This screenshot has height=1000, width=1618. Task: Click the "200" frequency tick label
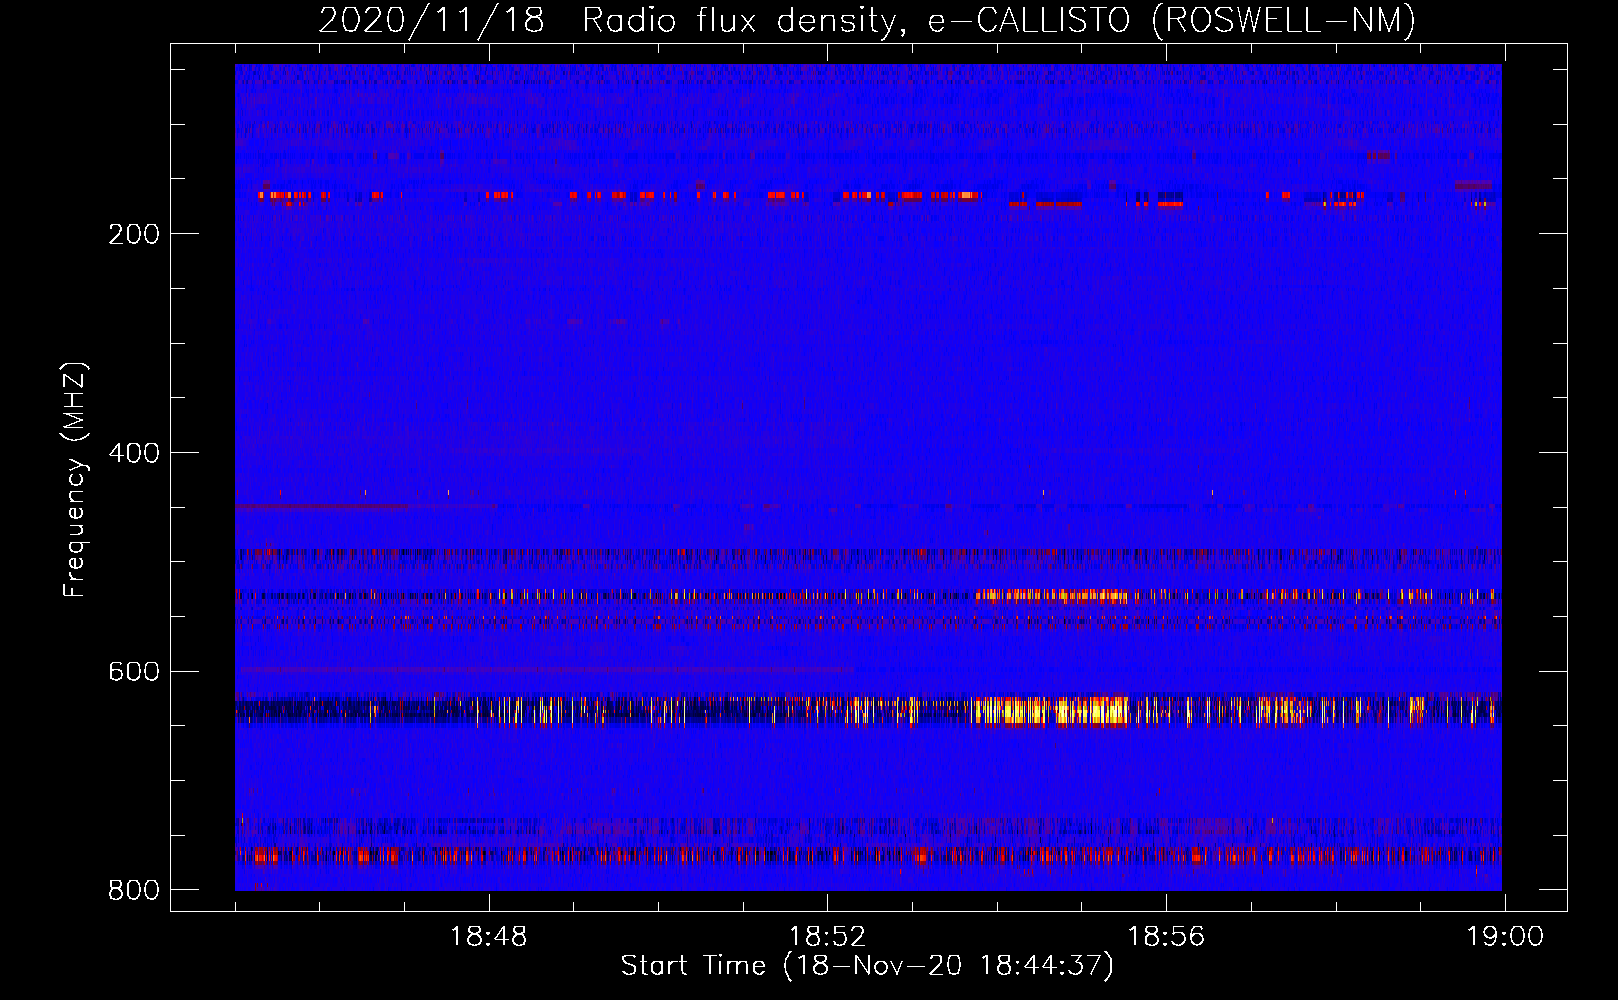[134, 234]
